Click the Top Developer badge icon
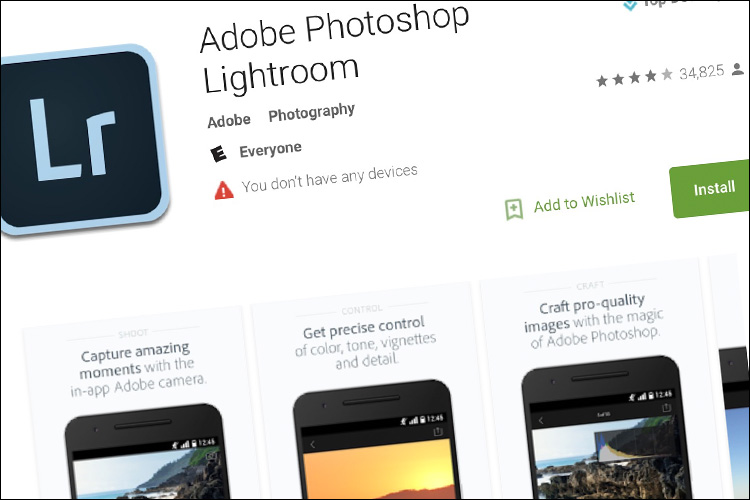The height and width of the screenshot is (500, 750). point(630,6)
